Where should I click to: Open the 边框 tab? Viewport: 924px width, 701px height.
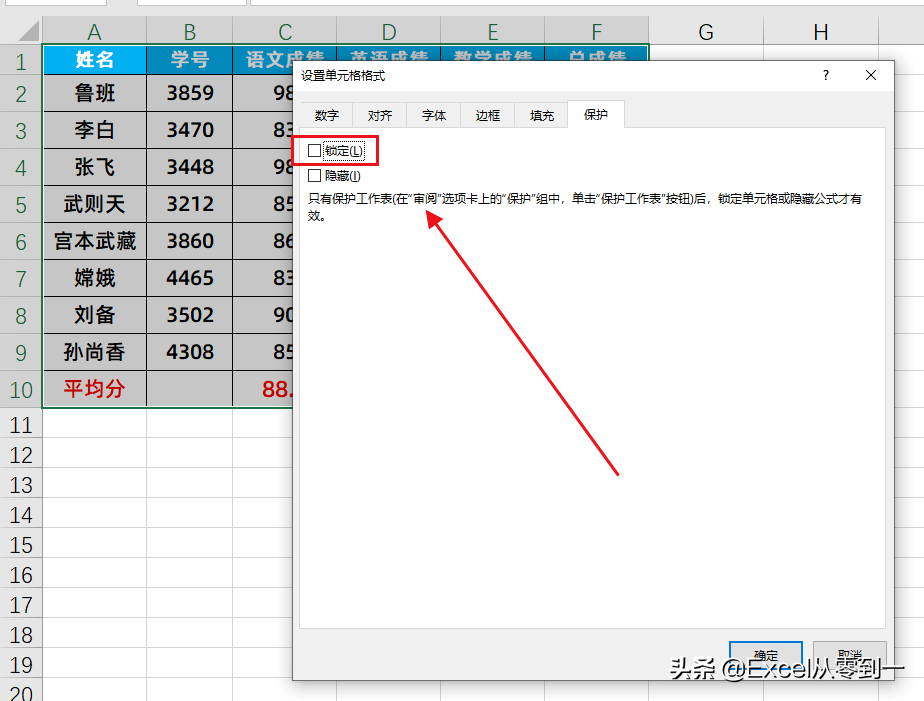[487, 115]
